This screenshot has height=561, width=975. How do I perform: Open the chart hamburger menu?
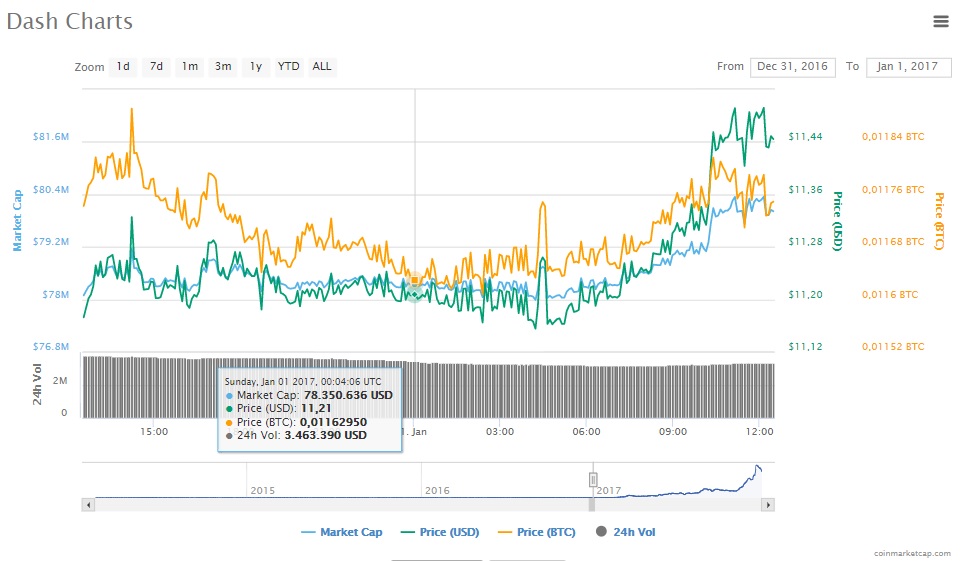941,21
